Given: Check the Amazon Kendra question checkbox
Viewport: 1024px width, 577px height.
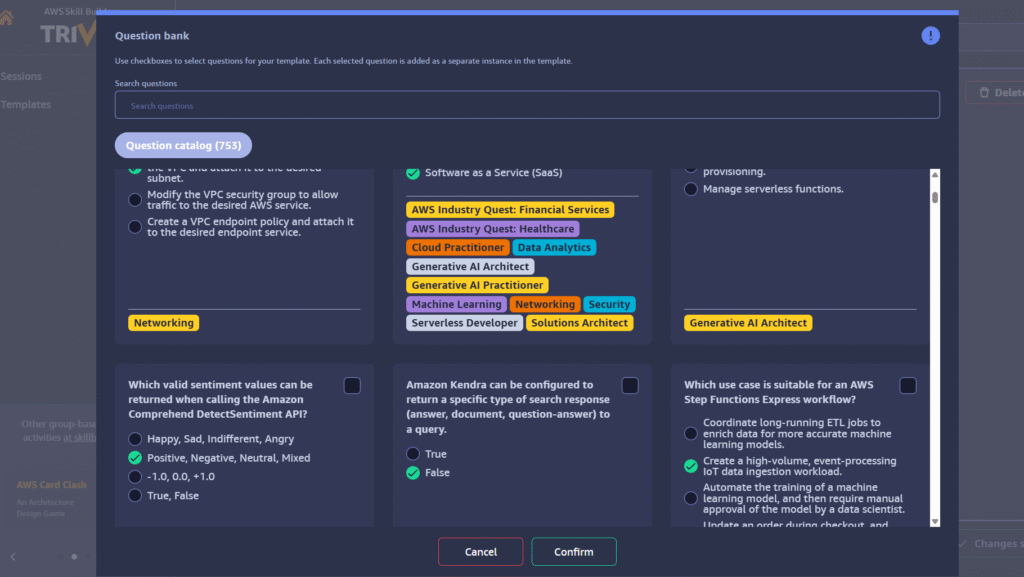Looking at the screenshot, I should coord(630,386).
